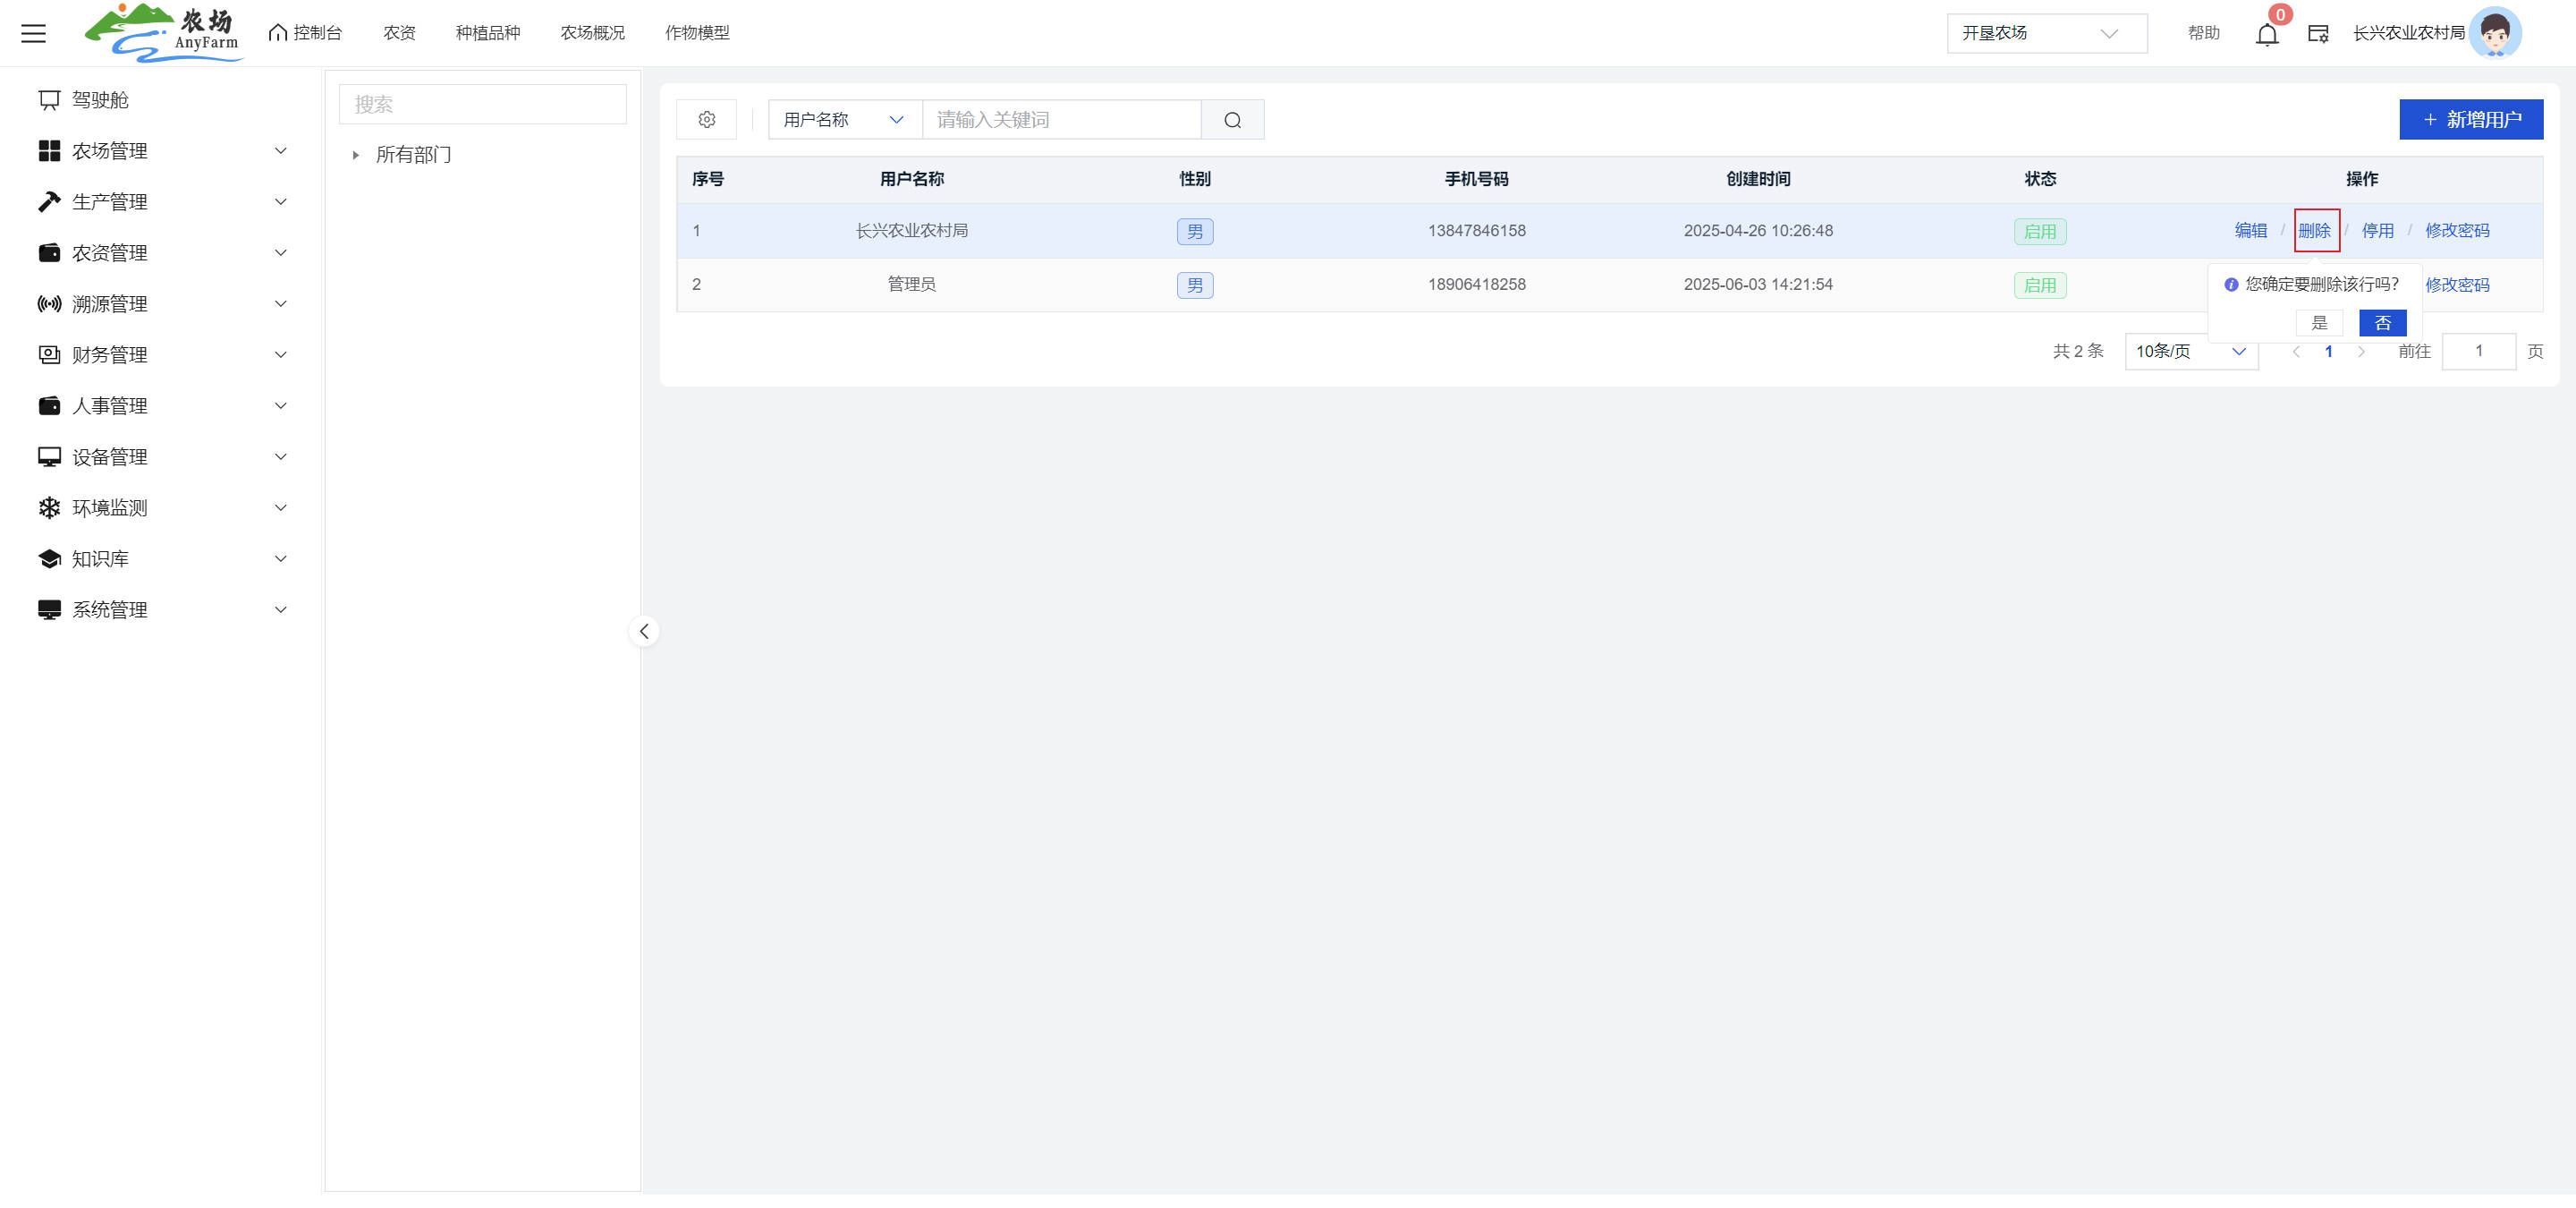Open the 作物模型 top menu
The height and width of the screenshot is (1208, 2576).
[x=697, y=33]
